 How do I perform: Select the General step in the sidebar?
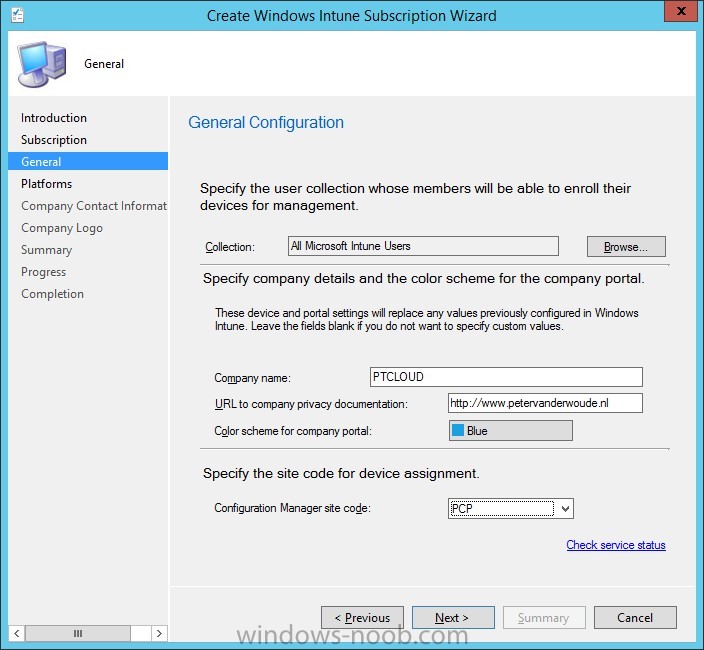(x=88, y=162)
